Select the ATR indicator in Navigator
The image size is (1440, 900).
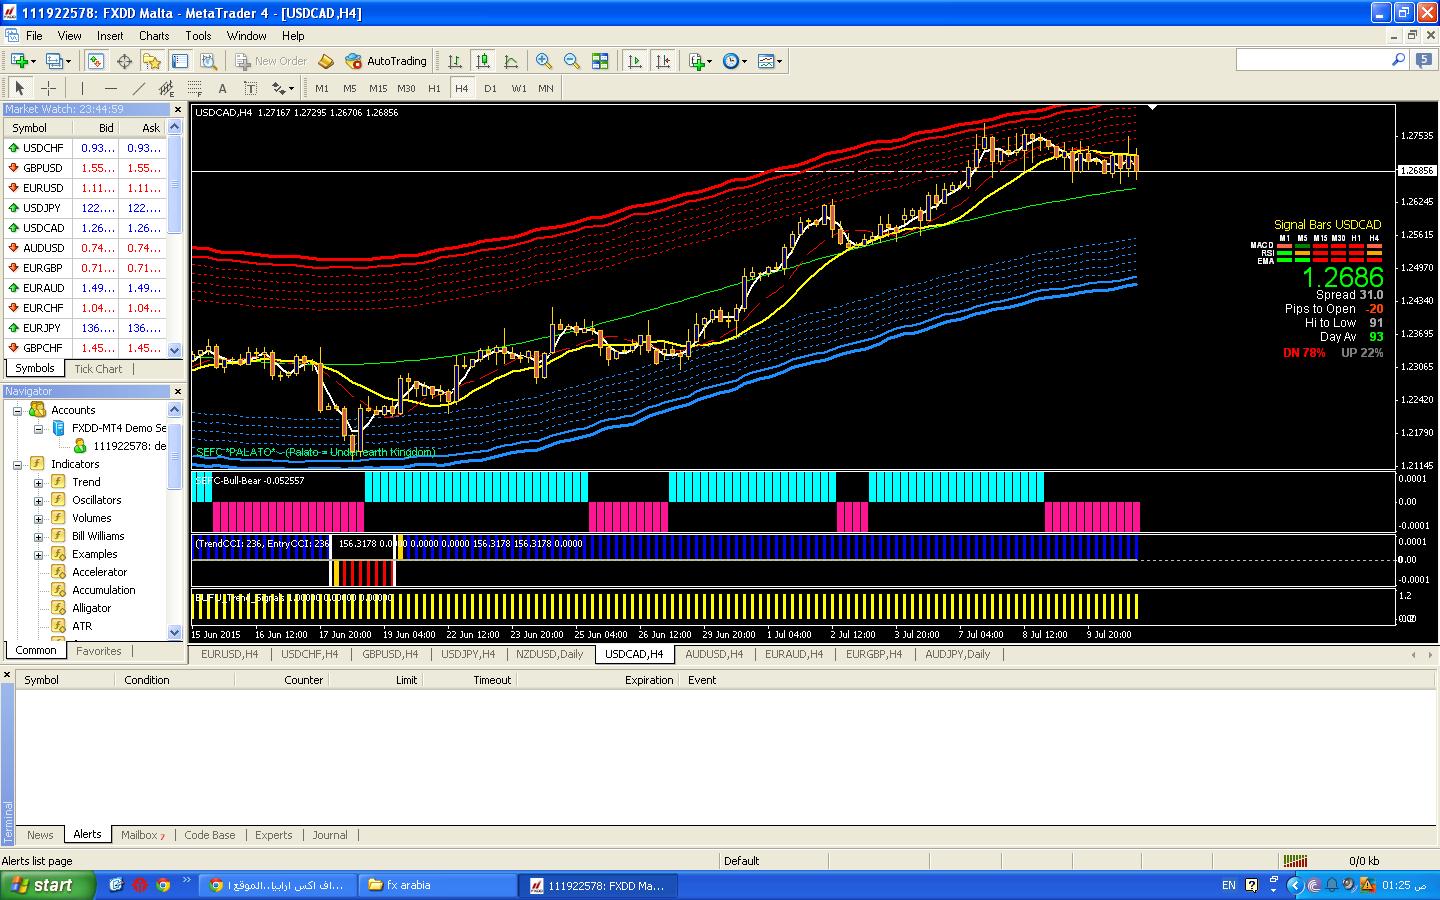pos(82,626)
